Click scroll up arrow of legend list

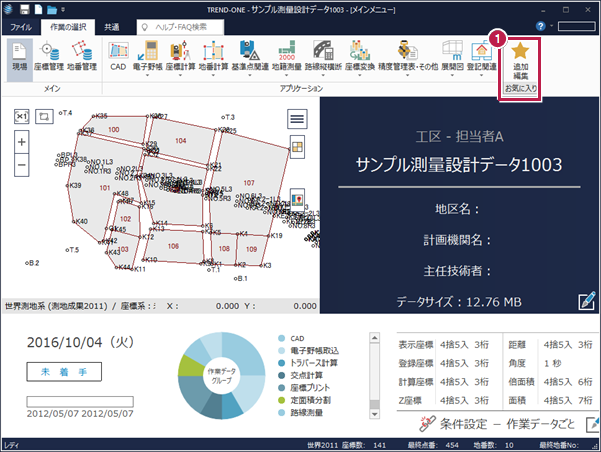[374, 337]
